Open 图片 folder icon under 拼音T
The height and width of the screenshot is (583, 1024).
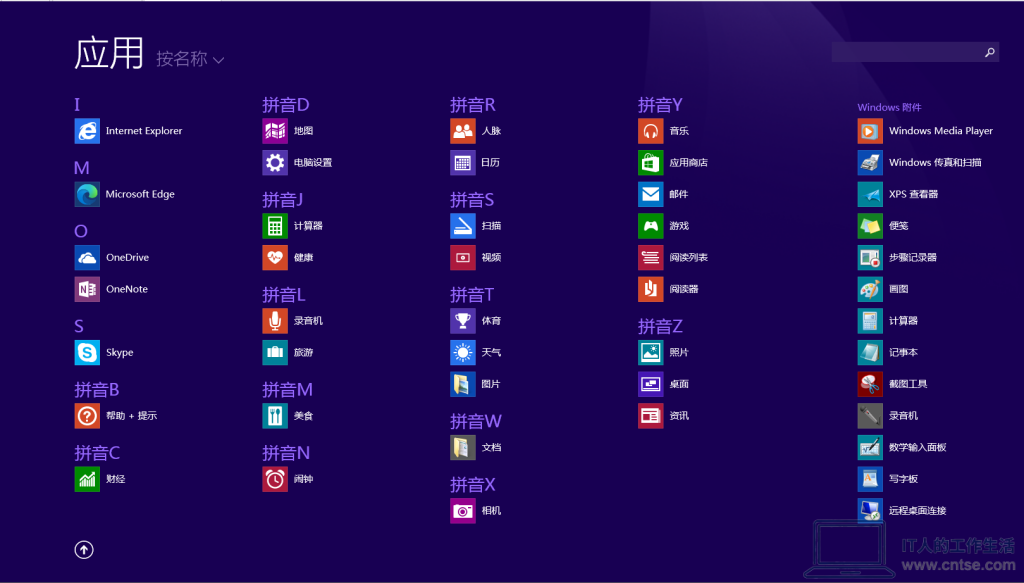tap(462, 385)
